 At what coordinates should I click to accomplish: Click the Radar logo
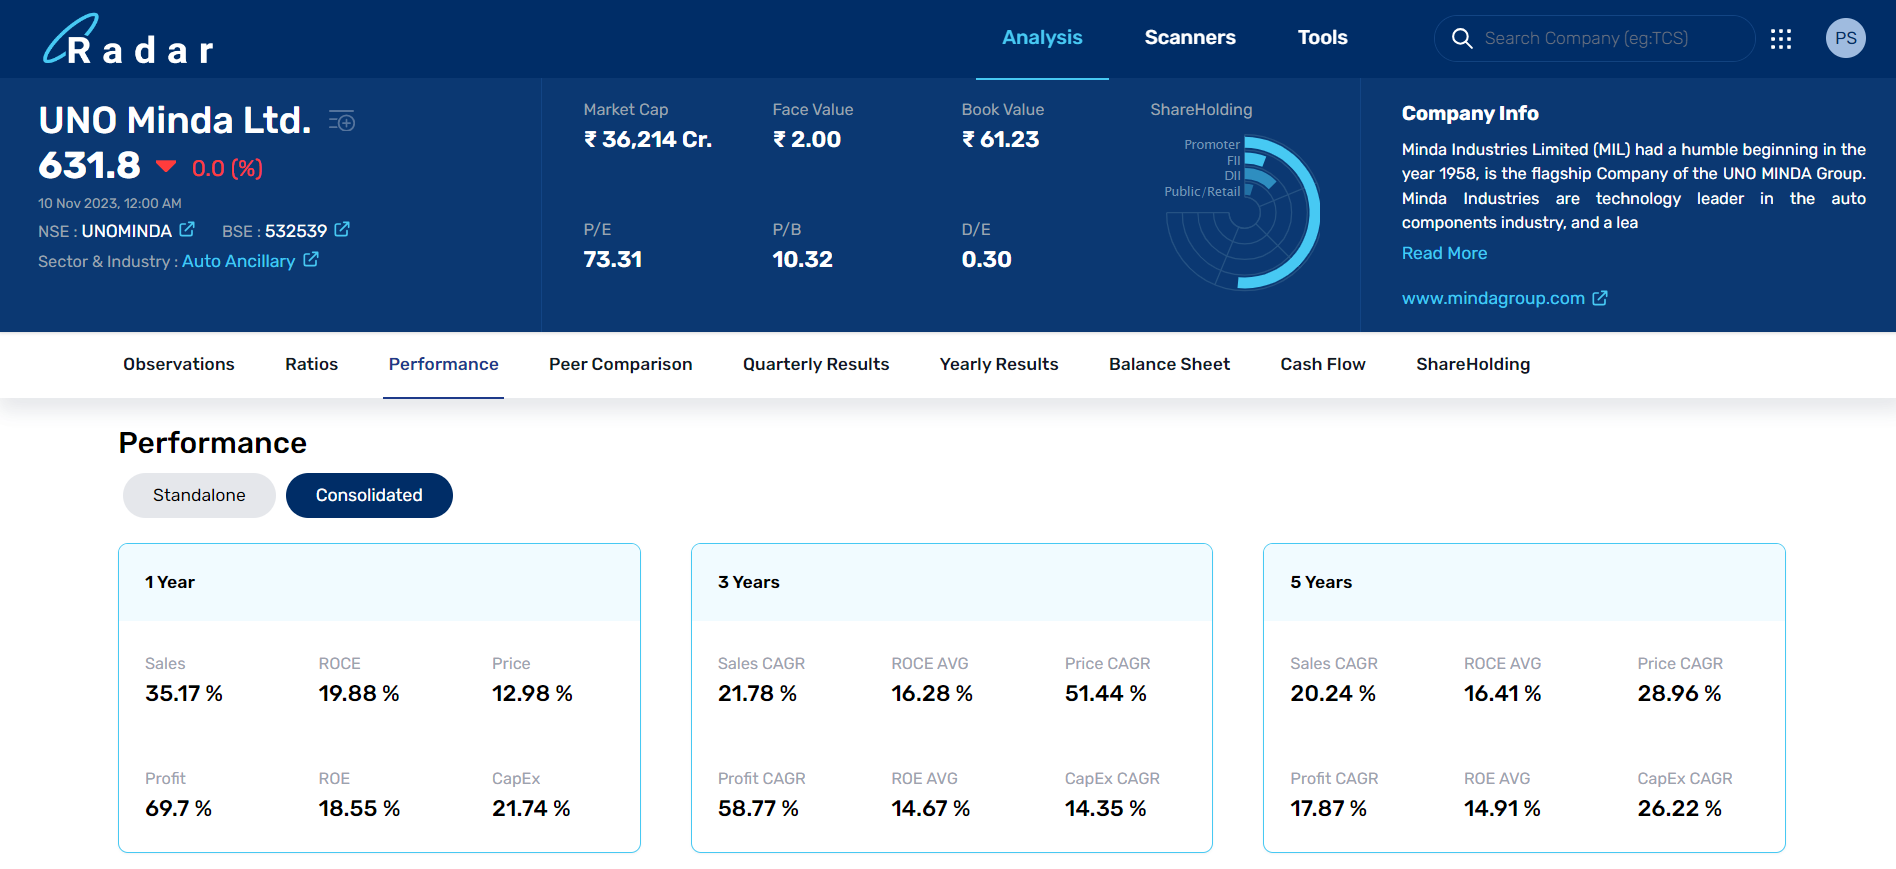click(x=128, y=40)
